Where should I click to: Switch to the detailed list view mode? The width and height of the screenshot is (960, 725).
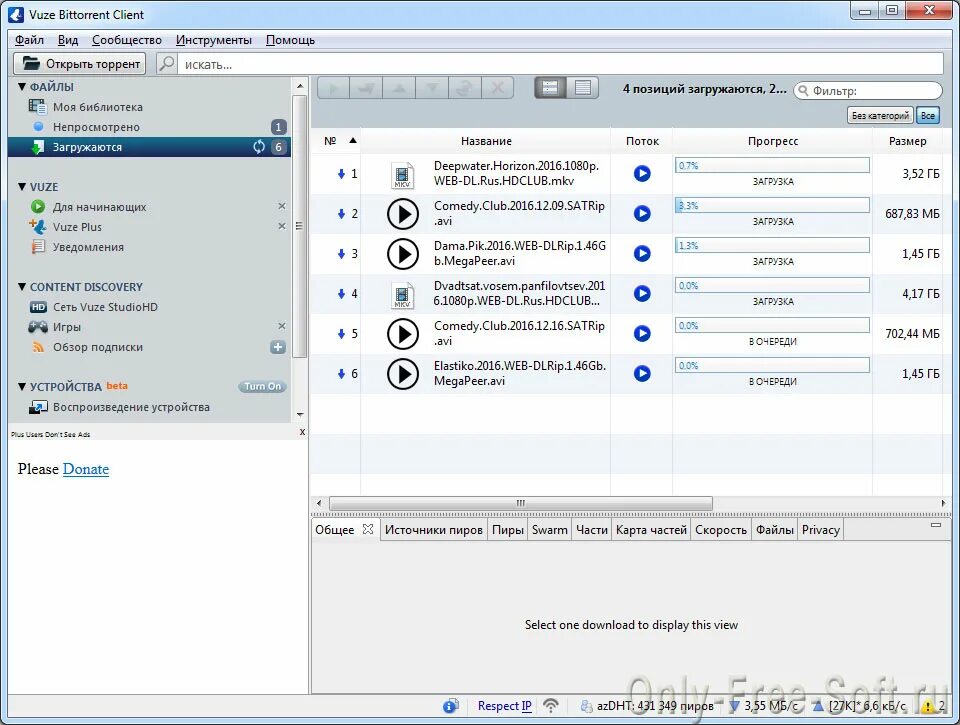click(550, 88)
